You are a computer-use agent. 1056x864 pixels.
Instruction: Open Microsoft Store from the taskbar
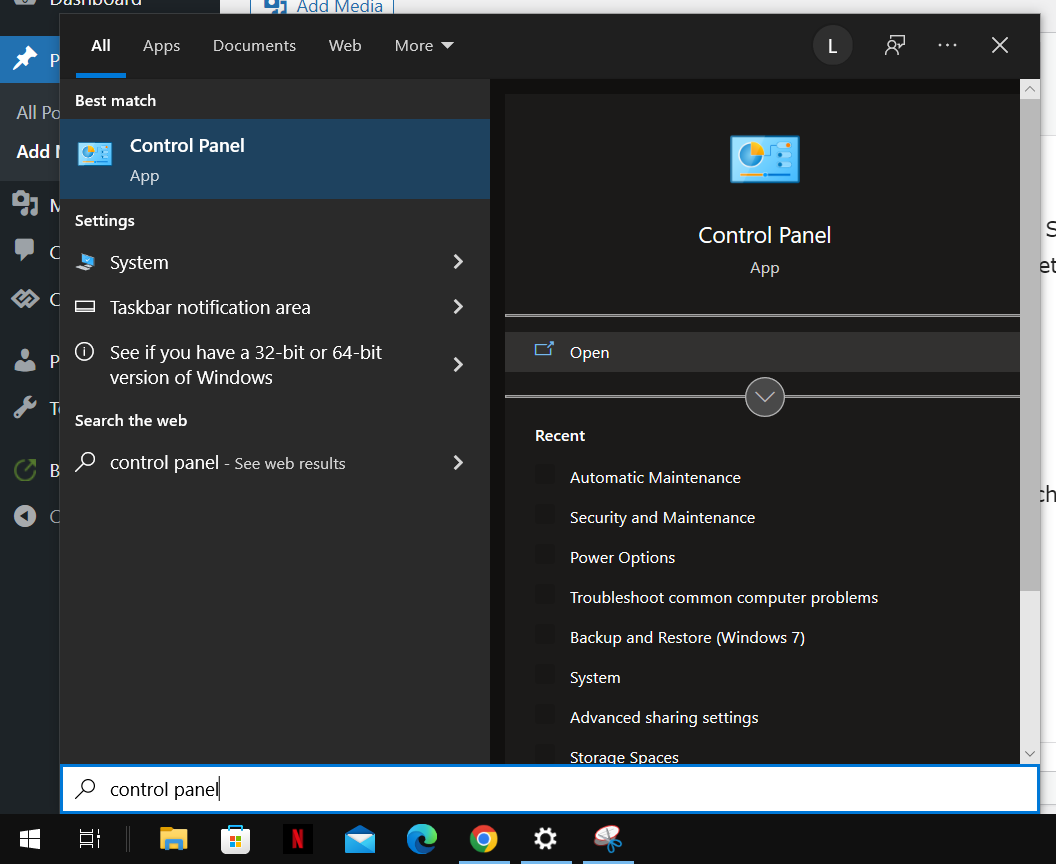point(235,839)
